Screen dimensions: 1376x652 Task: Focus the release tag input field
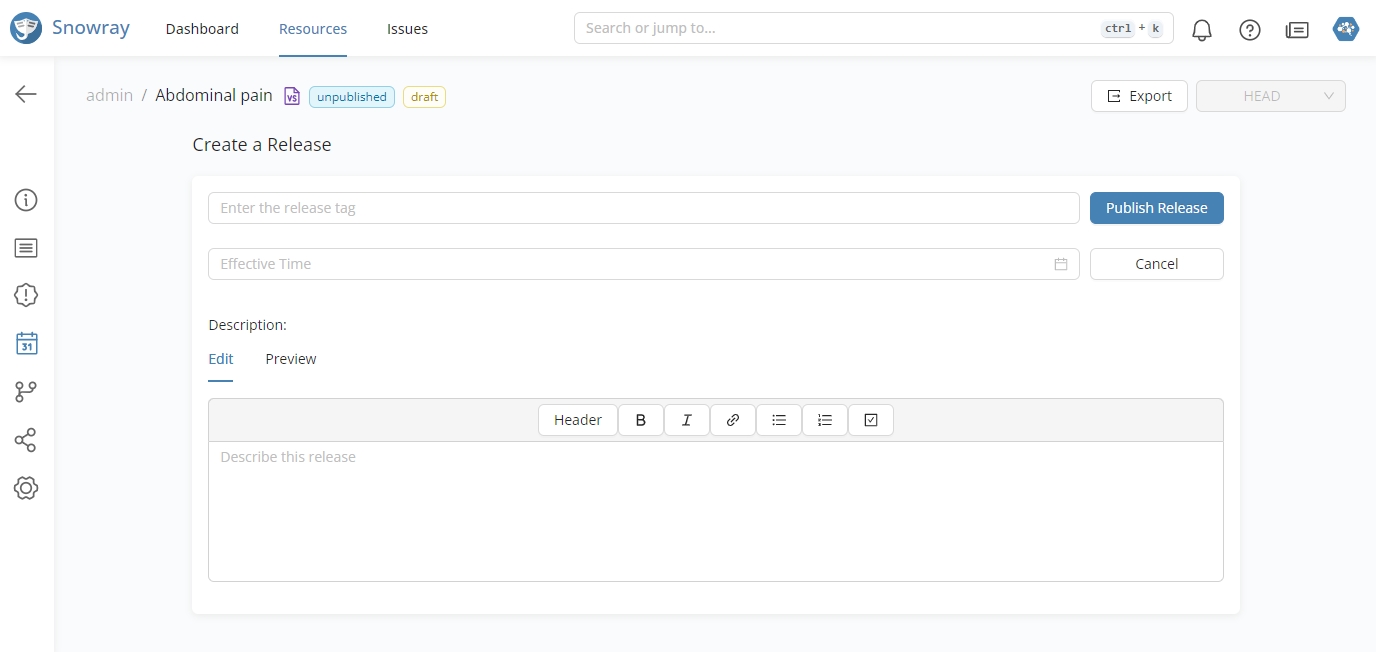(643, 208)
